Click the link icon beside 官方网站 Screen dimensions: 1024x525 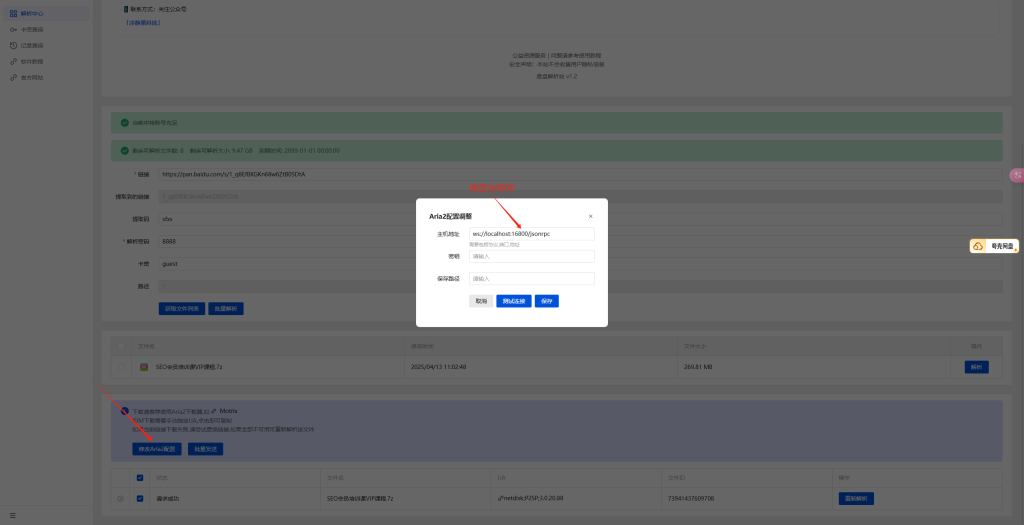pyautogui.click(x=12, y=77)
